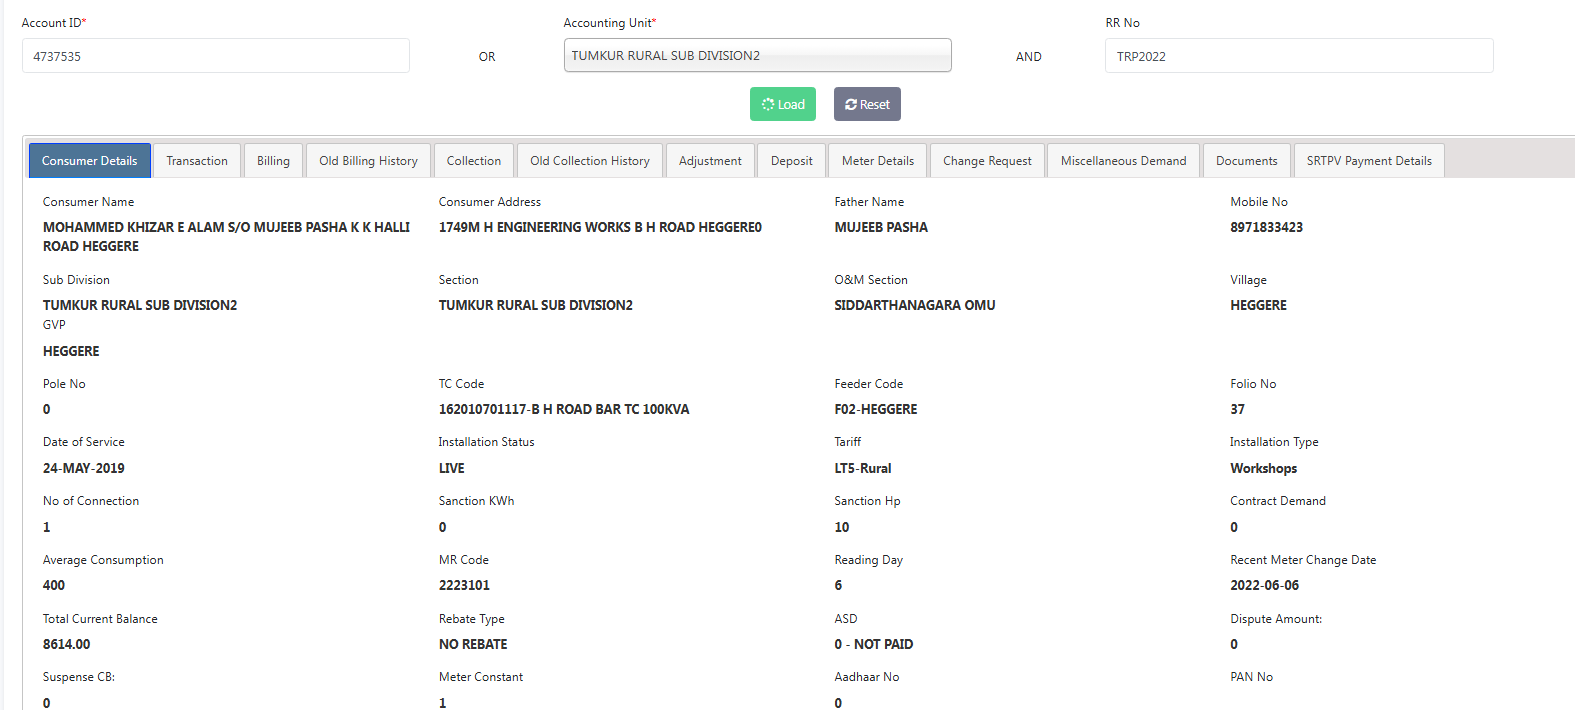Screen dimensions: 1575x710
Task: Switch to the Transaction tab
Action: [197, 161]
